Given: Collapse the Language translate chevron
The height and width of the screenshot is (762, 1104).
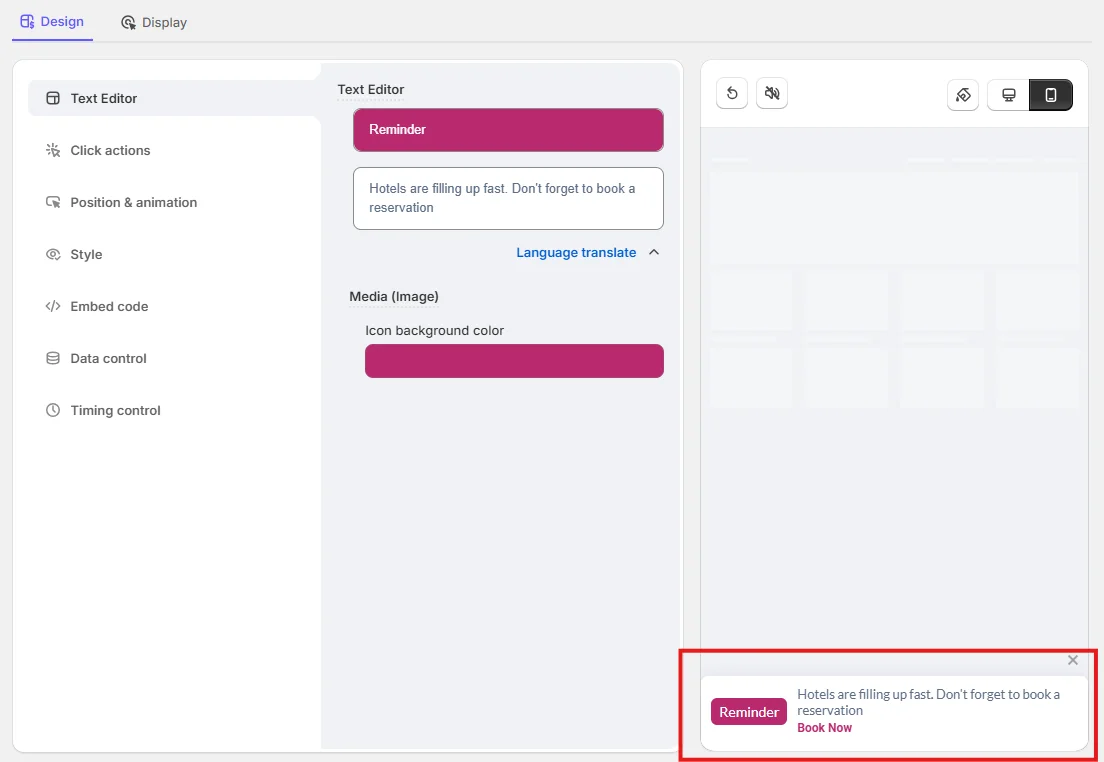Looking at the screenshot, I should [654, 252].
